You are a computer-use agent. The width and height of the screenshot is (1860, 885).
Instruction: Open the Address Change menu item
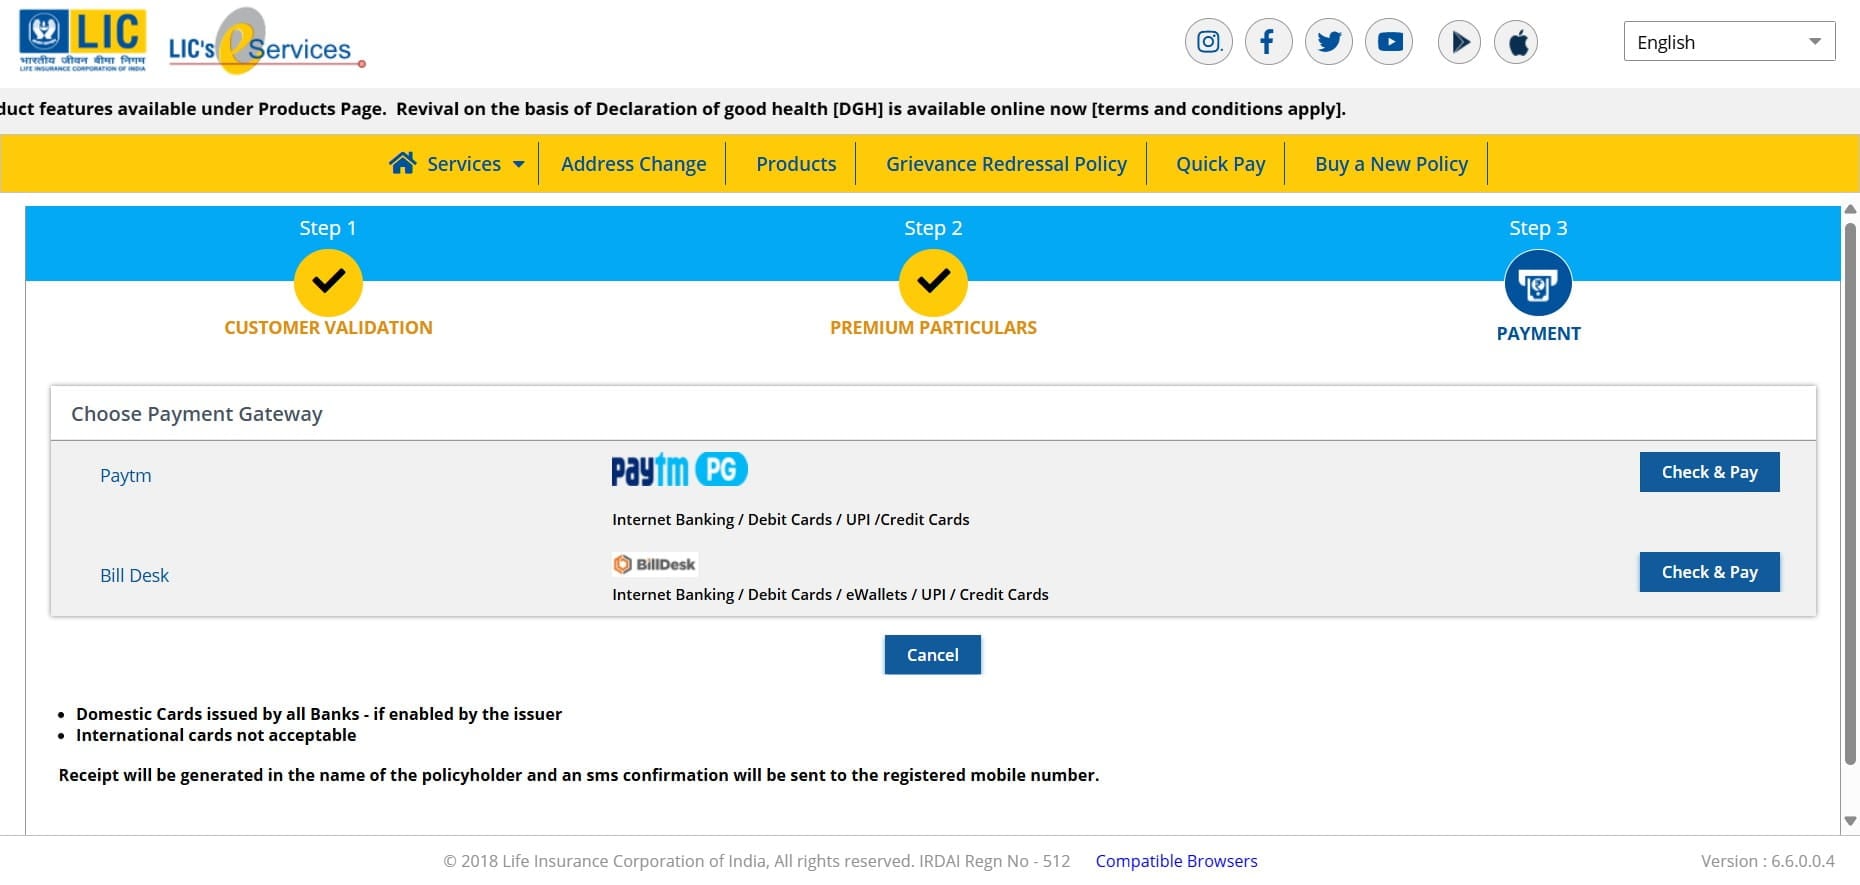click(634, 164)
